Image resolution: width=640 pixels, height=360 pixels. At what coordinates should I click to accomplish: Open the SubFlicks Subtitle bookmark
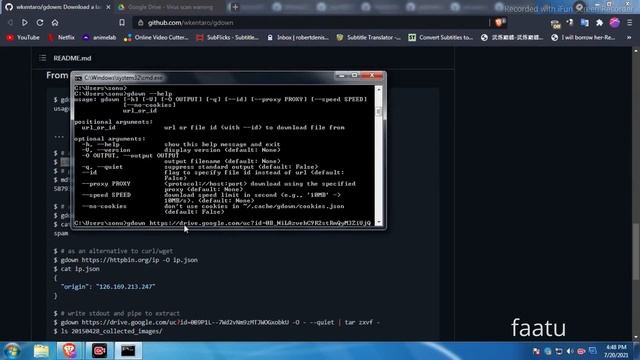(228, 38)
